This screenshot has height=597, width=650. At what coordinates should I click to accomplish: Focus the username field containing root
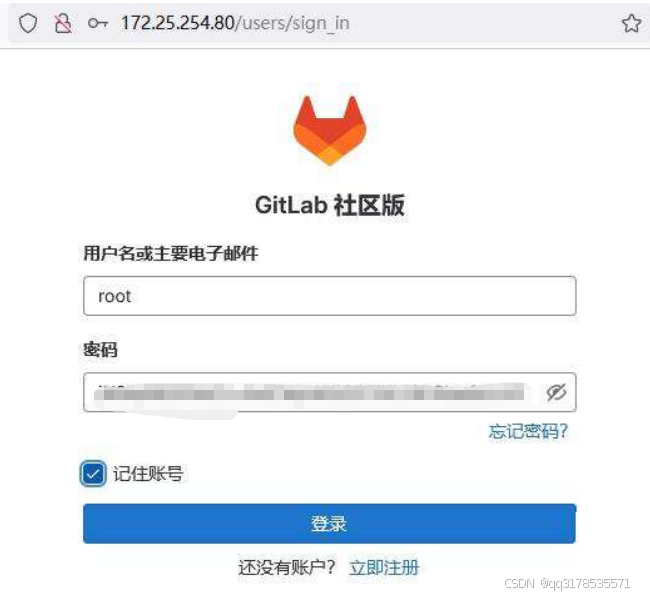click(330, 296)
